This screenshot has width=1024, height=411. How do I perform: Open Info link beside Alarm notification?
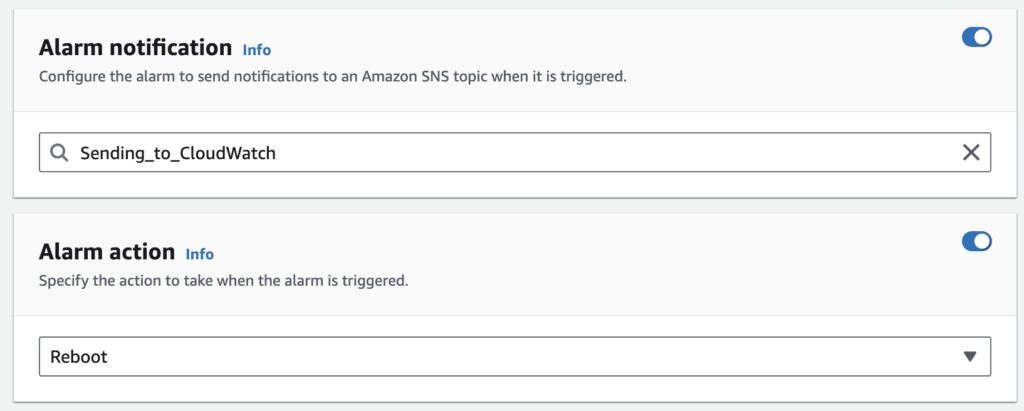pos(256,49)
